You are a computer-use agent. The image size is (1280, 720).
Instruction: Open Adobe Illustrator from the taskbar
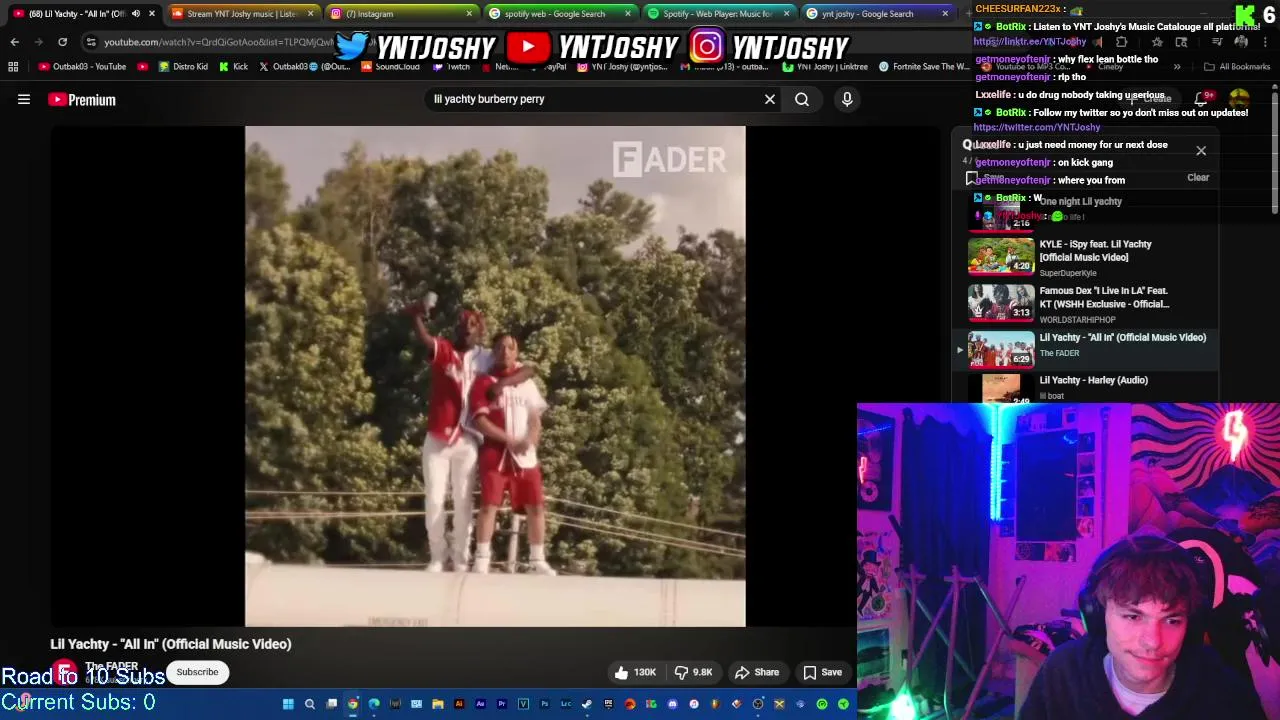point(459,704)
